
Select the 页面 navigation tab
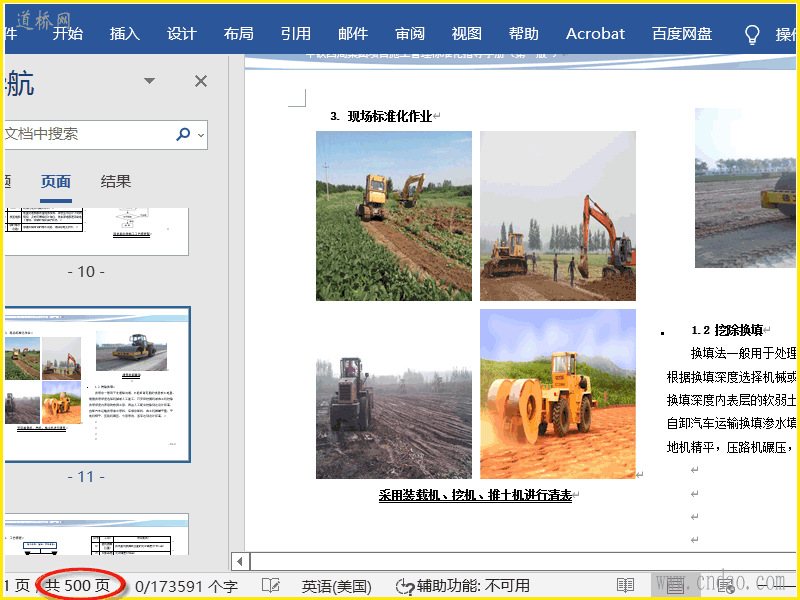56,182
